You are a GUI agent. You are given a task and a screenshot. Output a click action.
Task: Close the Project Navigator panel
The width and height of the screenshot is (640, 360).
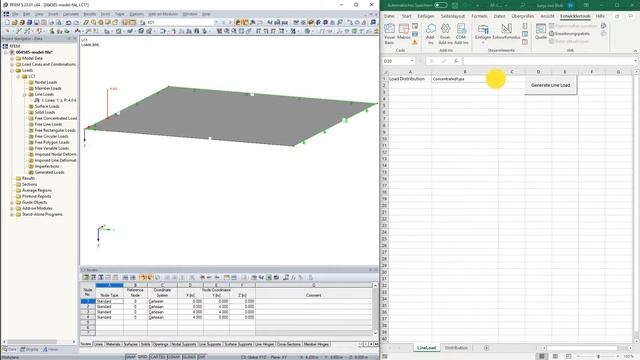coord(75,38)
